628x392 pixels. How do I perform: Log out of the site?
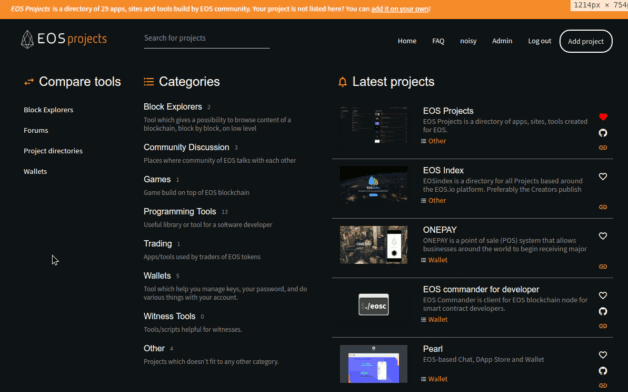point(539,41)
